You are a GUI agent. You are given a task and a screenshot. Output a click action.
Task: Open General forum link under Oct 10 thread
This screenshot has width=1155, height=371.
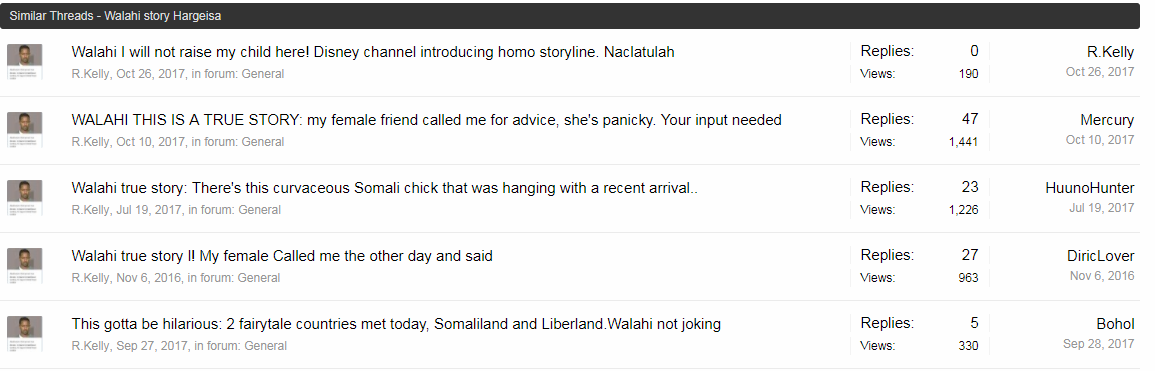(263, 141)
